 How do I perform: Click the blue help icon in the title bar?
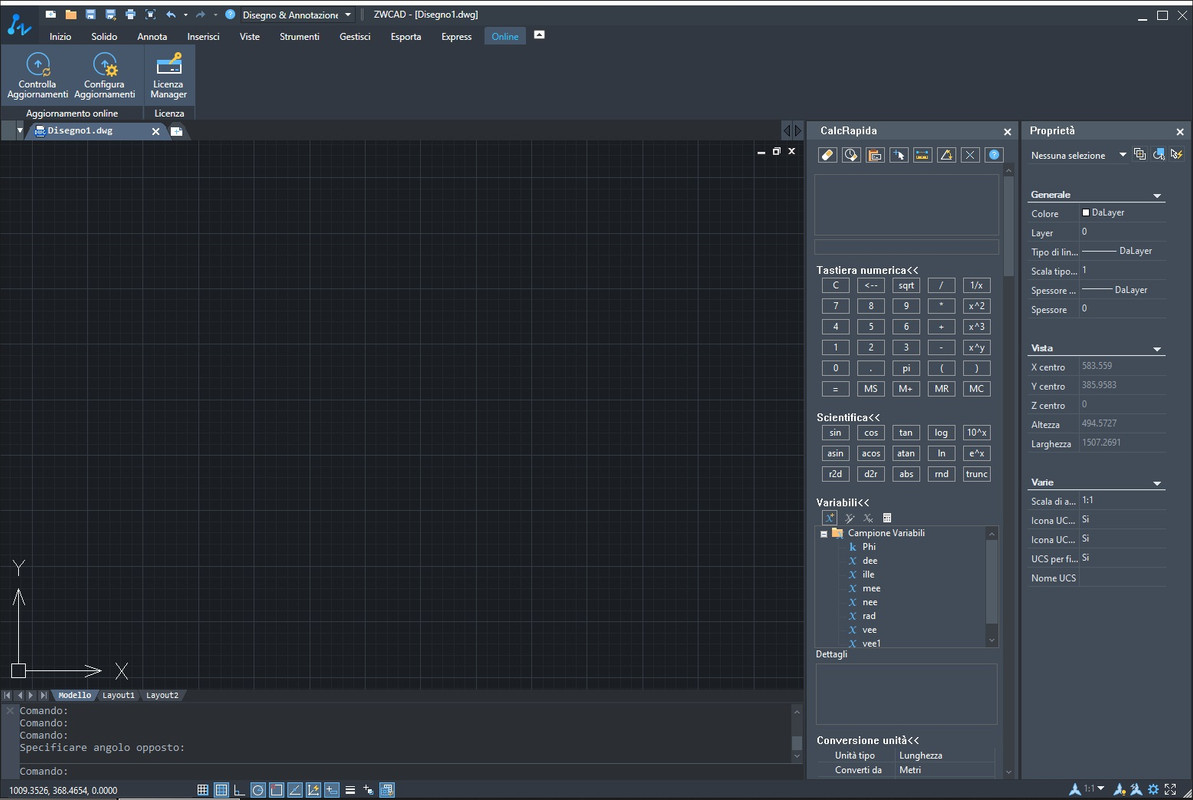pos(230,14)
